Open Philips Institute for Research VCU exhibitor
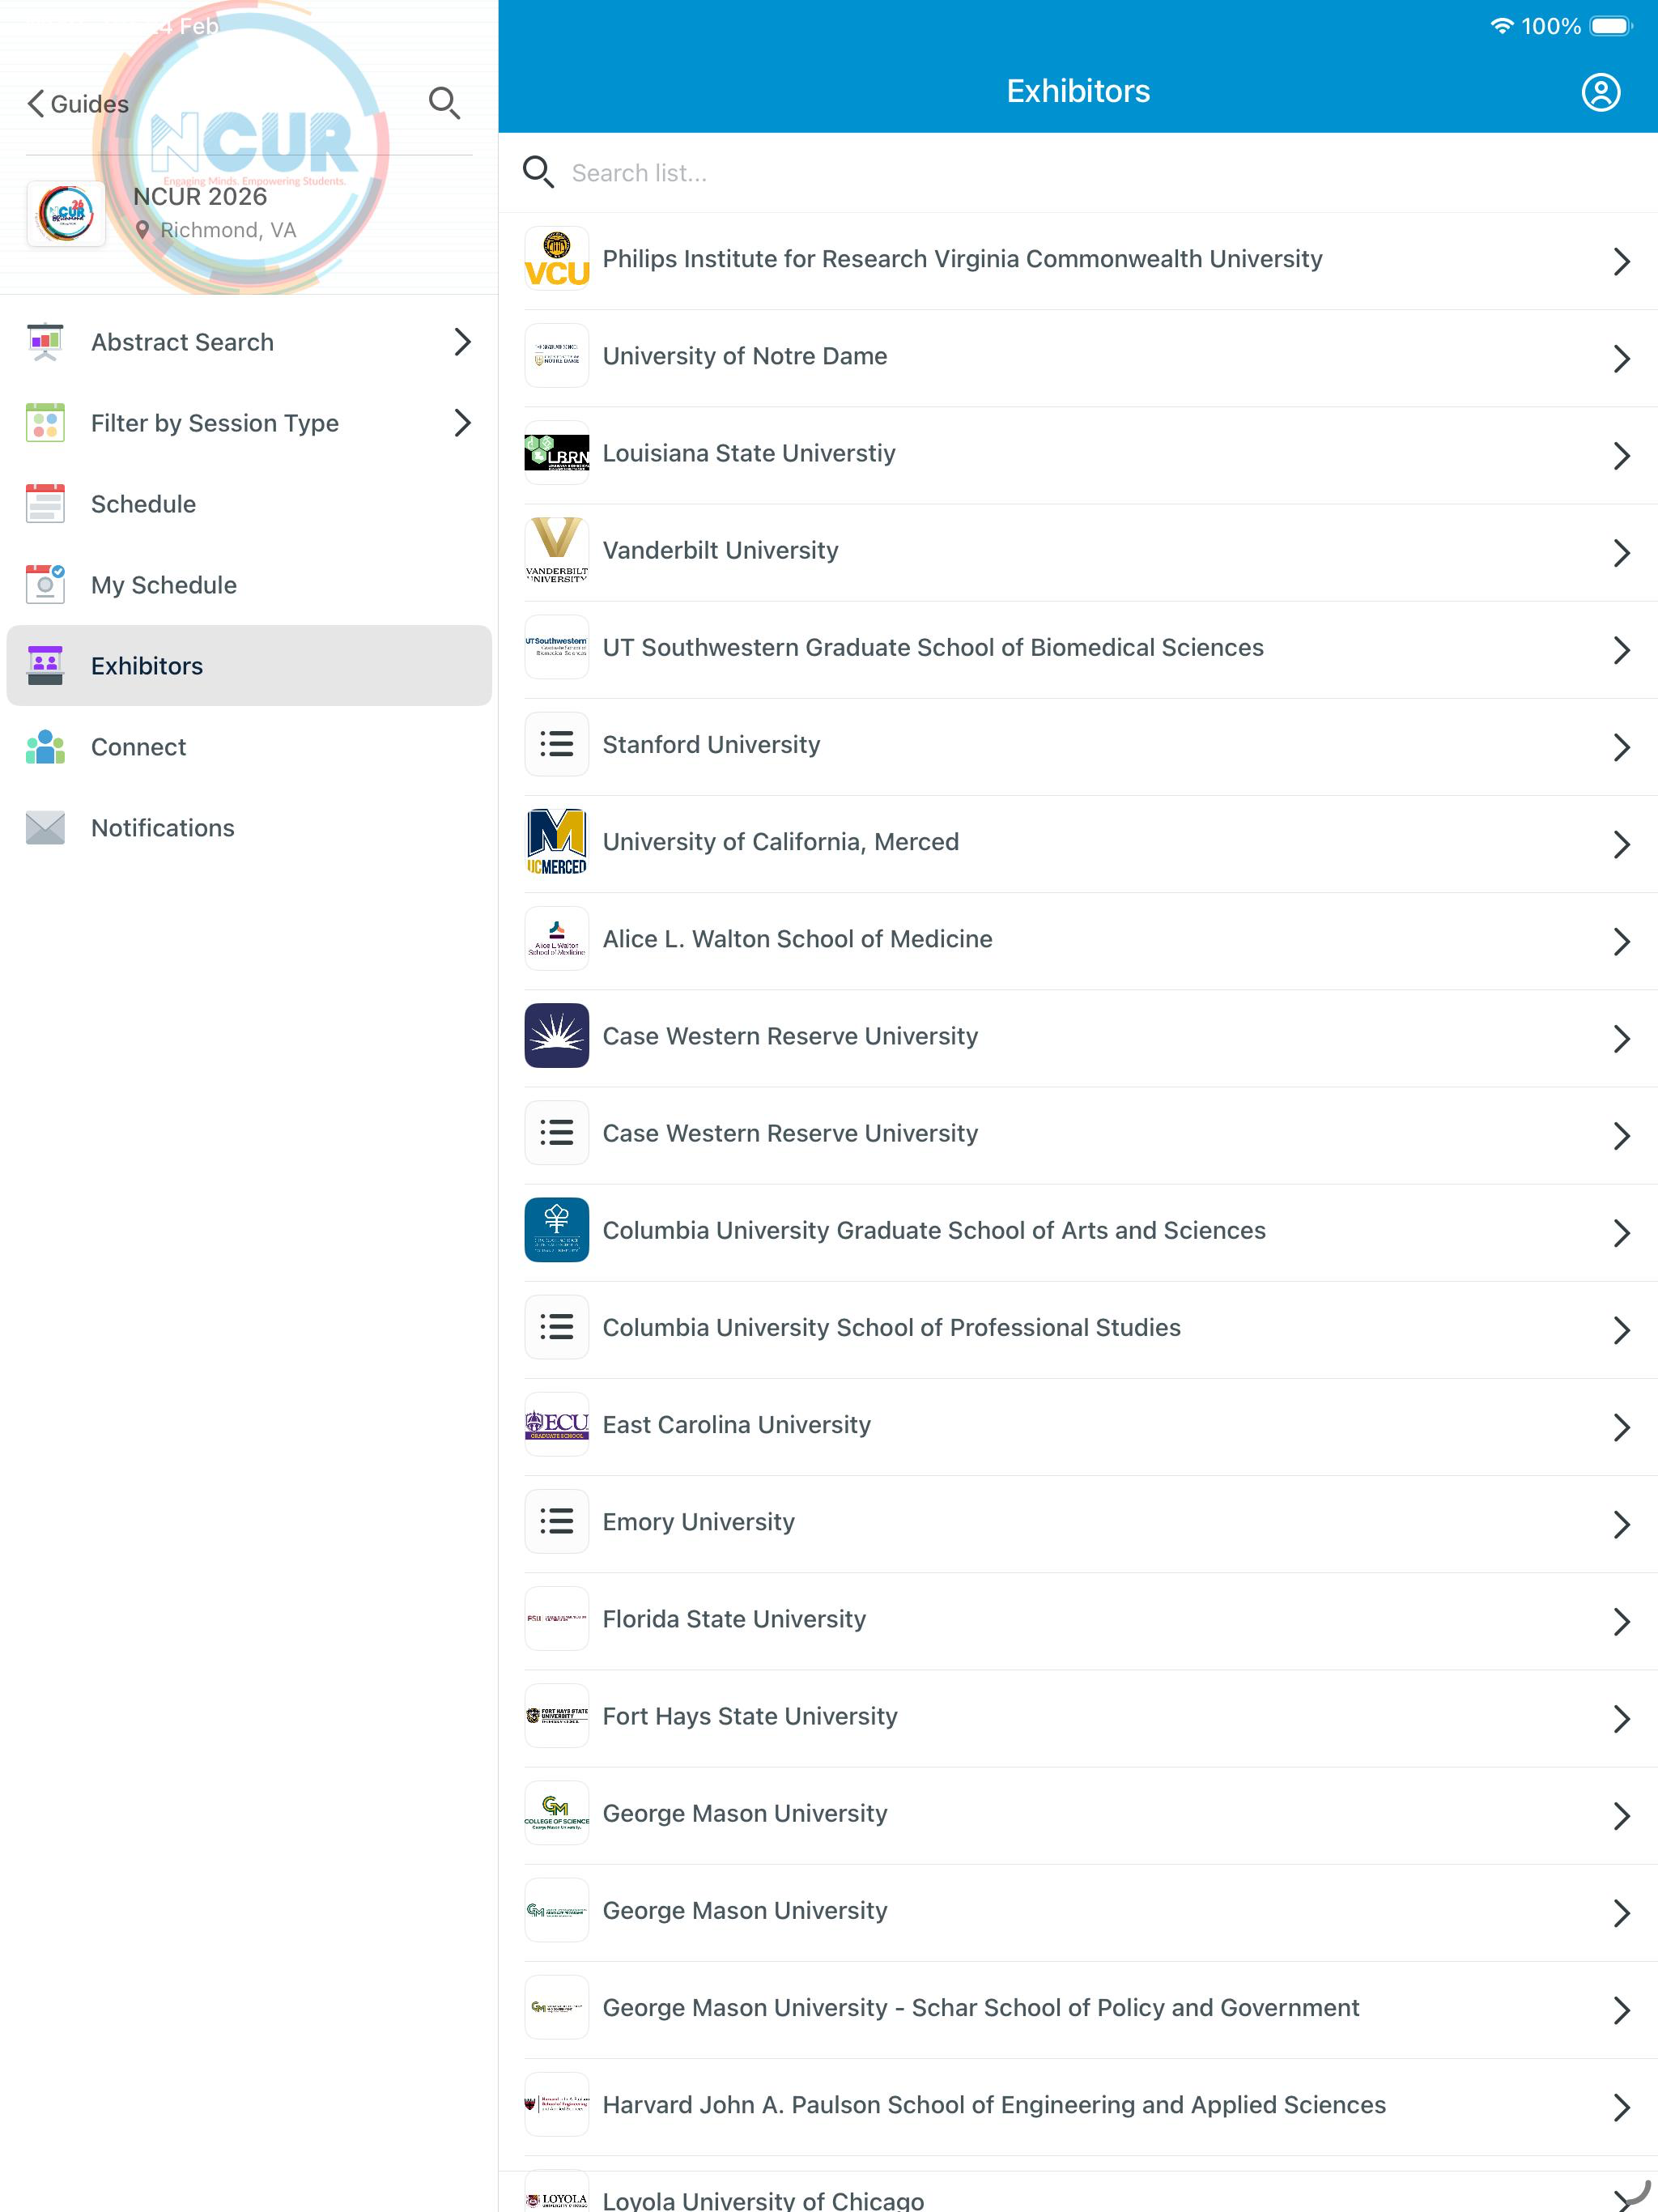 pyautogui.click(x=1078, y=260)
